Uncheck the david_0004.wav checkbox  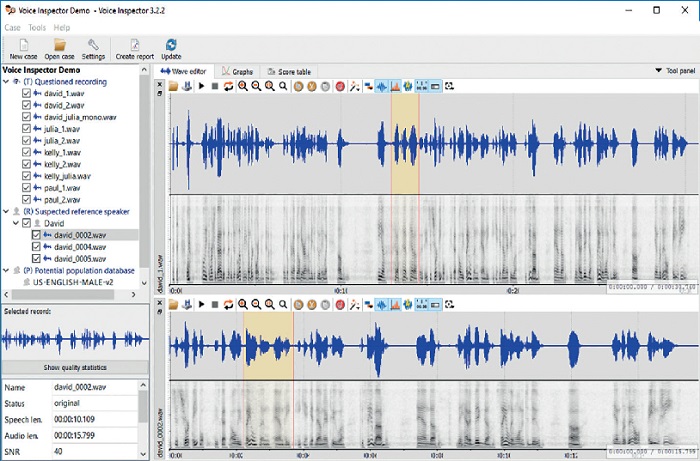tap(38, 246)
